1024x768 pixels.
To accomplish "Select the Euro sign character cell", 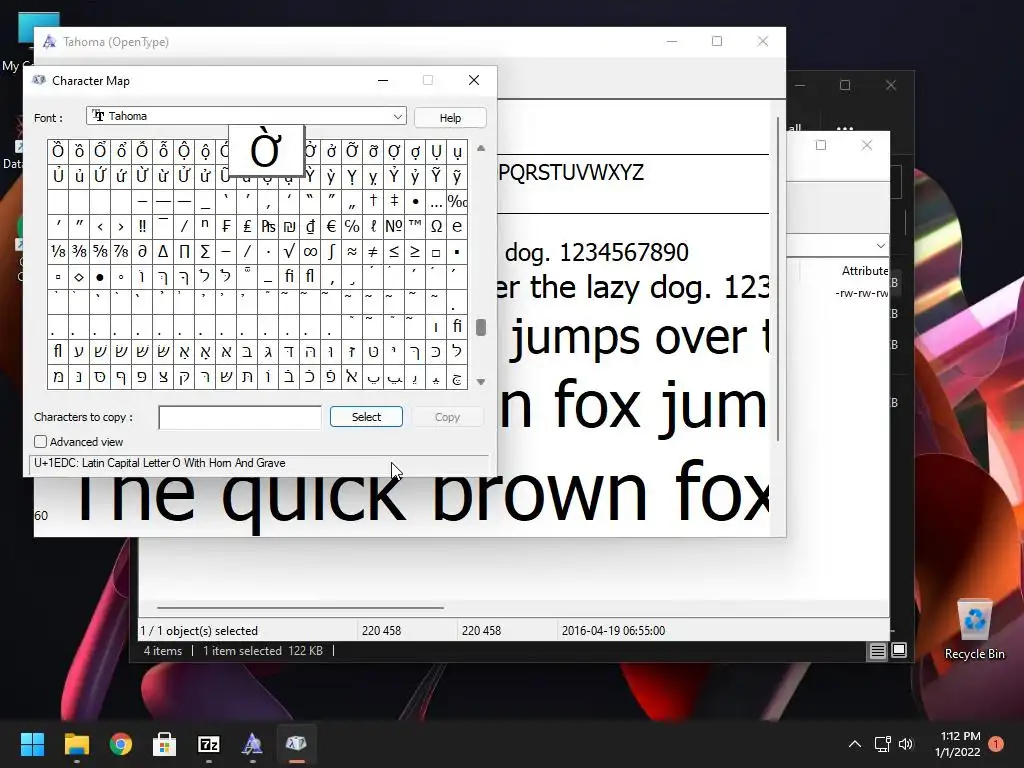I will tap(331, 226).
